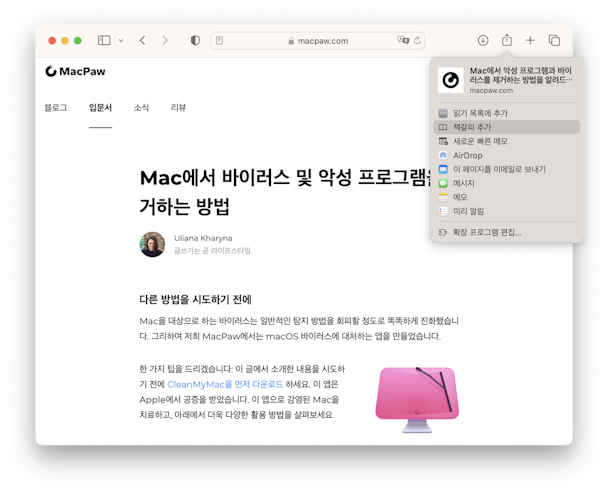This screenshot has width=608, height=492.
Task: Minimize window with yellow button
Action: click(65, 41)
